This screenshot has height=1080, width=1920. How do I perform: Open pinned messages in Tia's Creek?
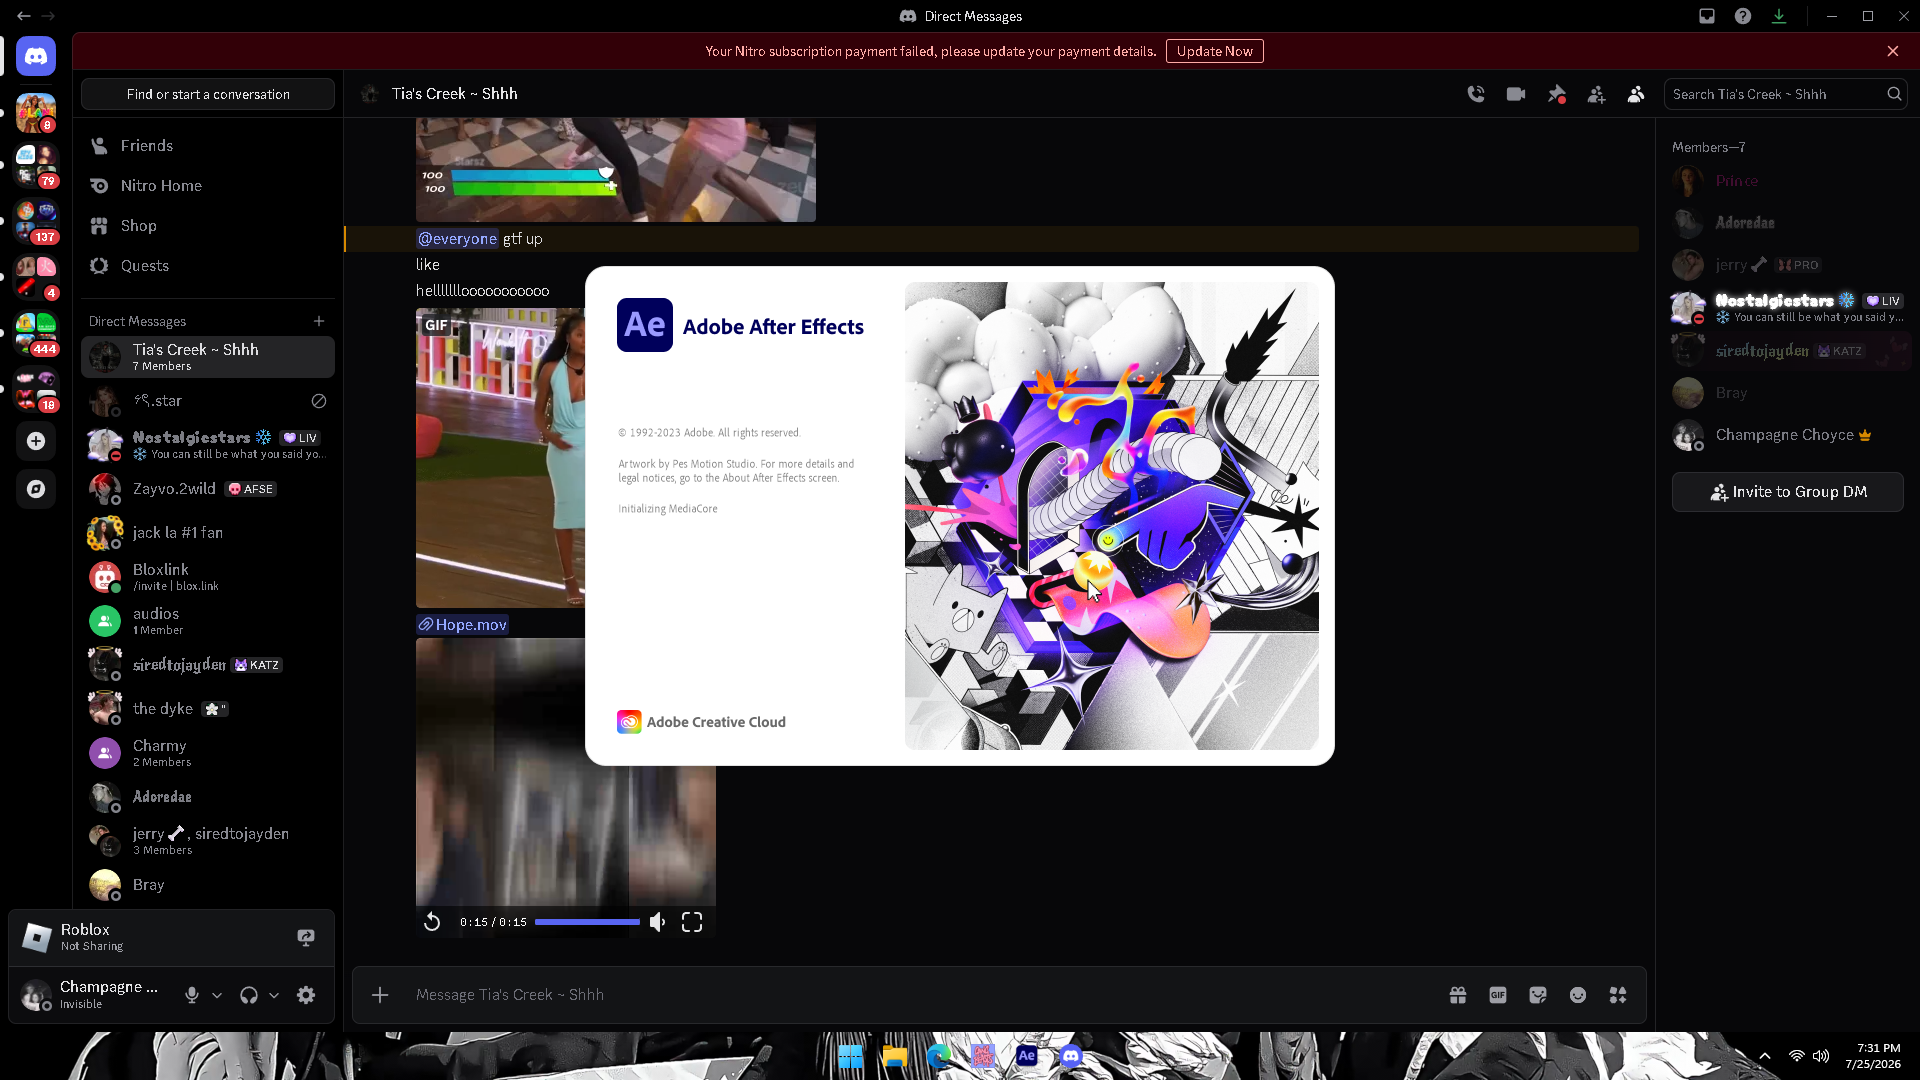click(x=1556, y=94)
